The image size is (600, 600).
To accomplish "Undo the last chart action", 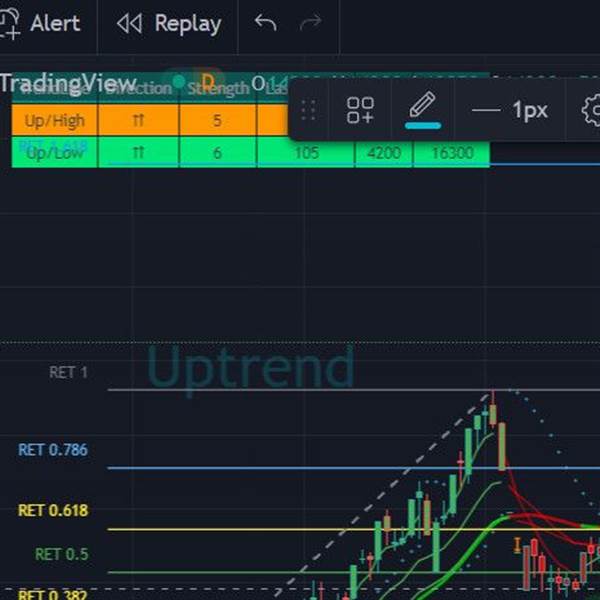I will pyautogui.click(x=266, y=23).
